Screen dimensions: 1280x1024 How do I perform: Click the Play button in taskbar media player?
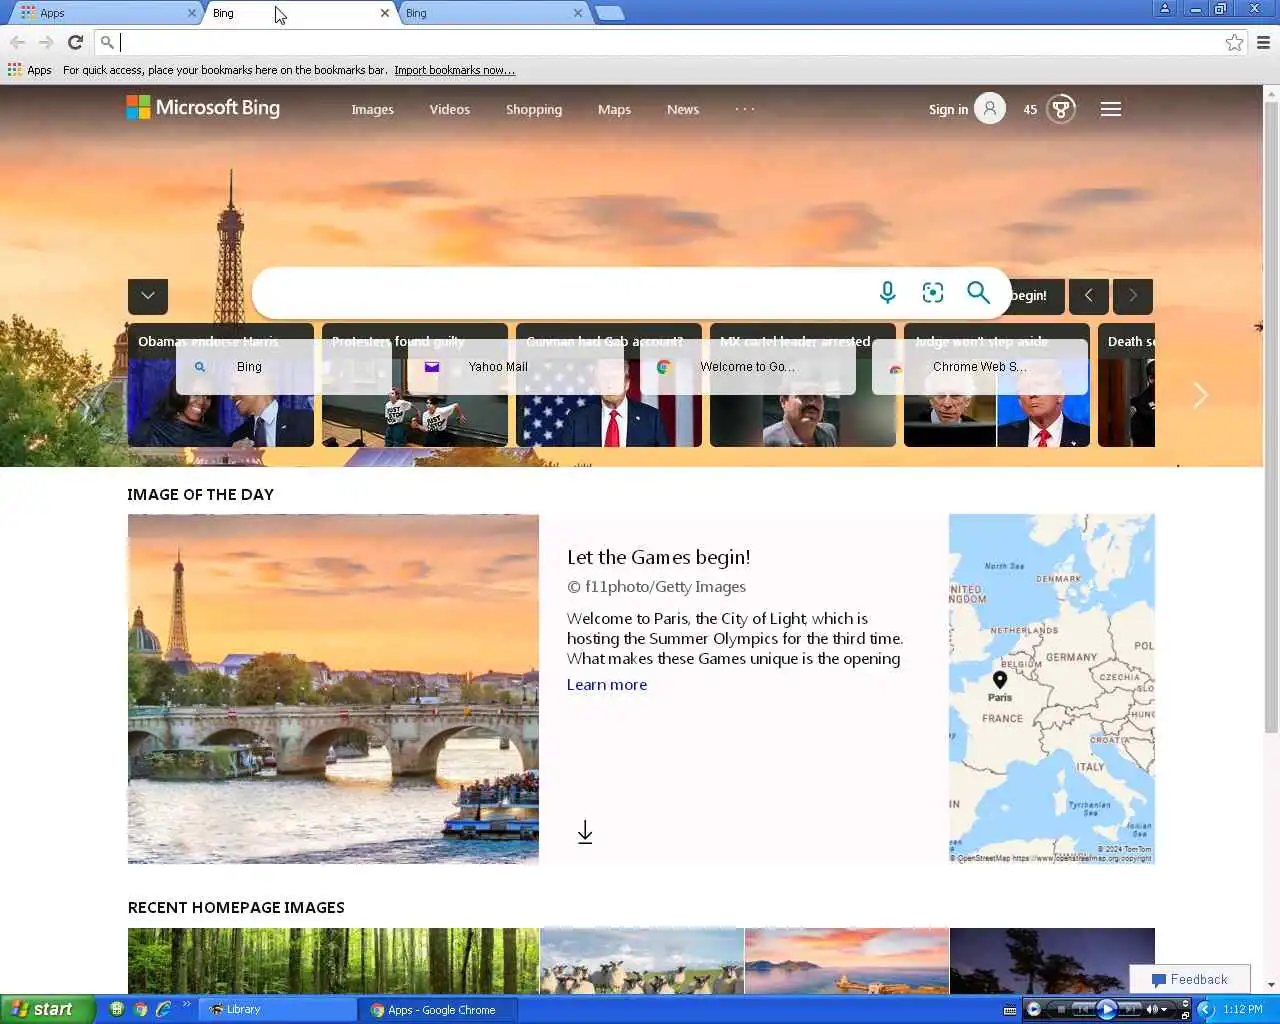click(1107, 1009)
